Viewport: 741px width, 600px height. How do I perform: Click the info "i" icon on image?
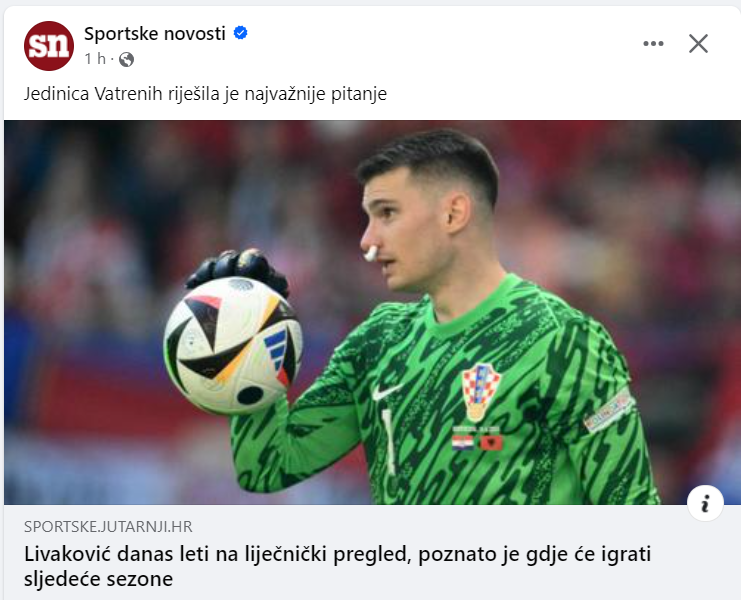click(705, 503)
